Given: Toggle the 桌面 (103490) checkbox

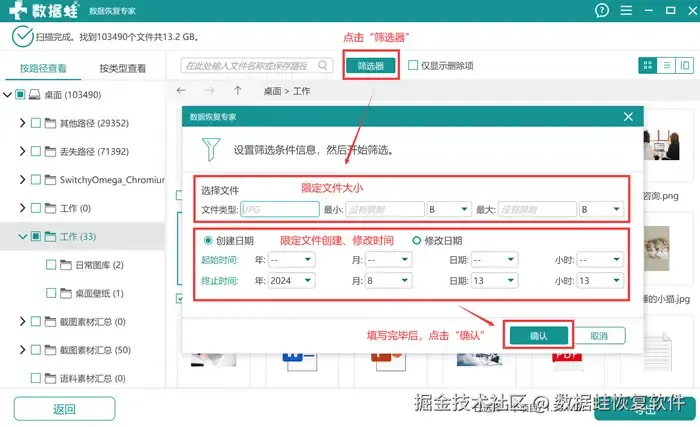Looking at the screenshot, I should pyautogui.click(x=20, y=94).
